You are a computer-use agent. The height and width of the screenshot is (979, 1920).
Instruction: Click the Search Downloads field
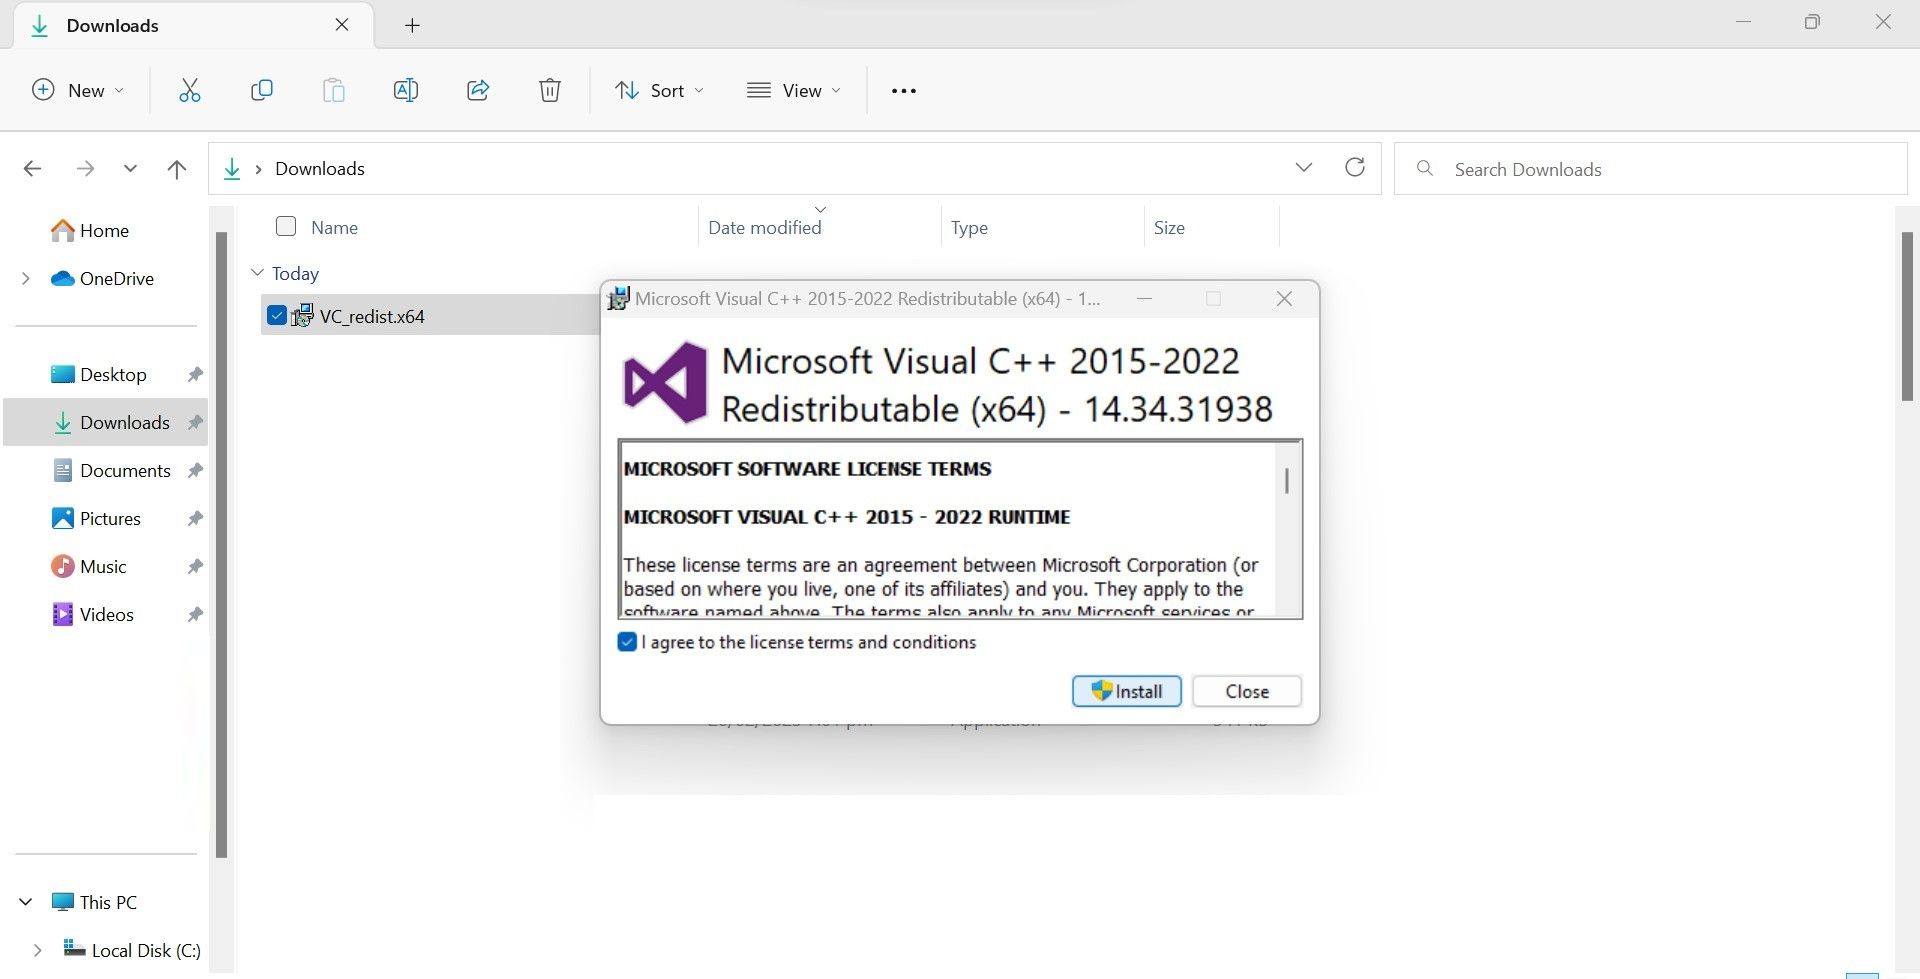point(1650,169)
